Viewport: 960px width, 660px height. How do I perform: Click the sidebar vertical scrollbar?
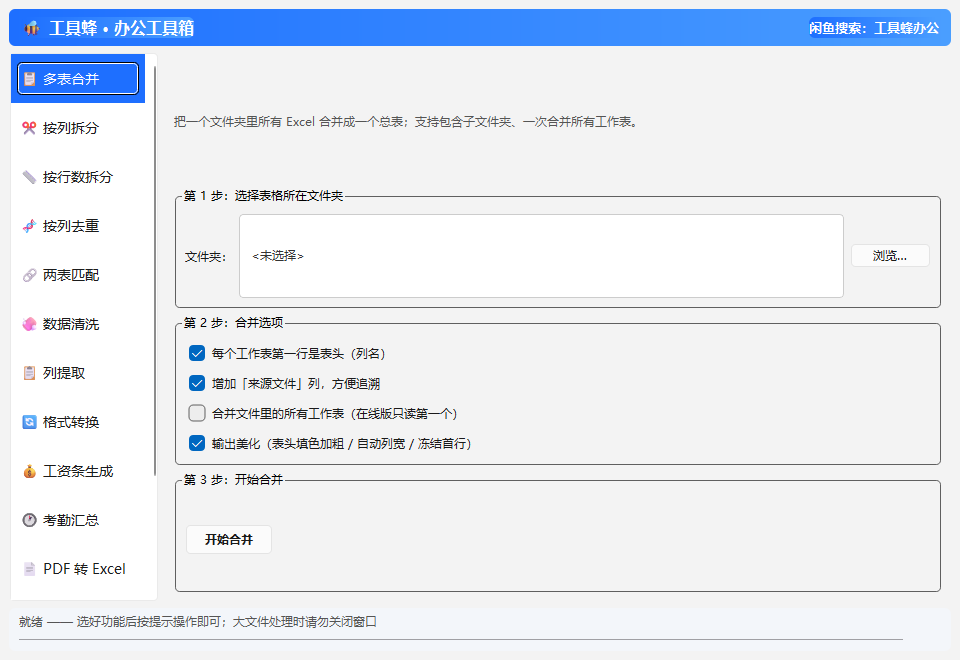click(x=155, y=270)
